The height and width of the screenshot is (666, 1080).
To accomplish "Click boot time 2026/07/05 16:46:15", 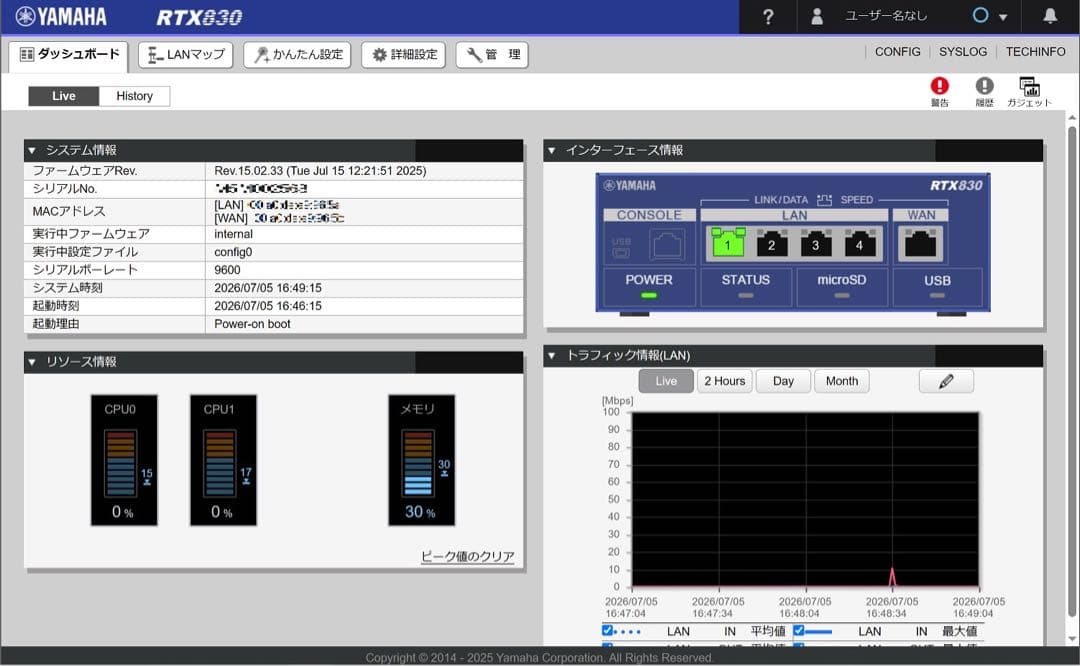I will [x=268, y=306].
